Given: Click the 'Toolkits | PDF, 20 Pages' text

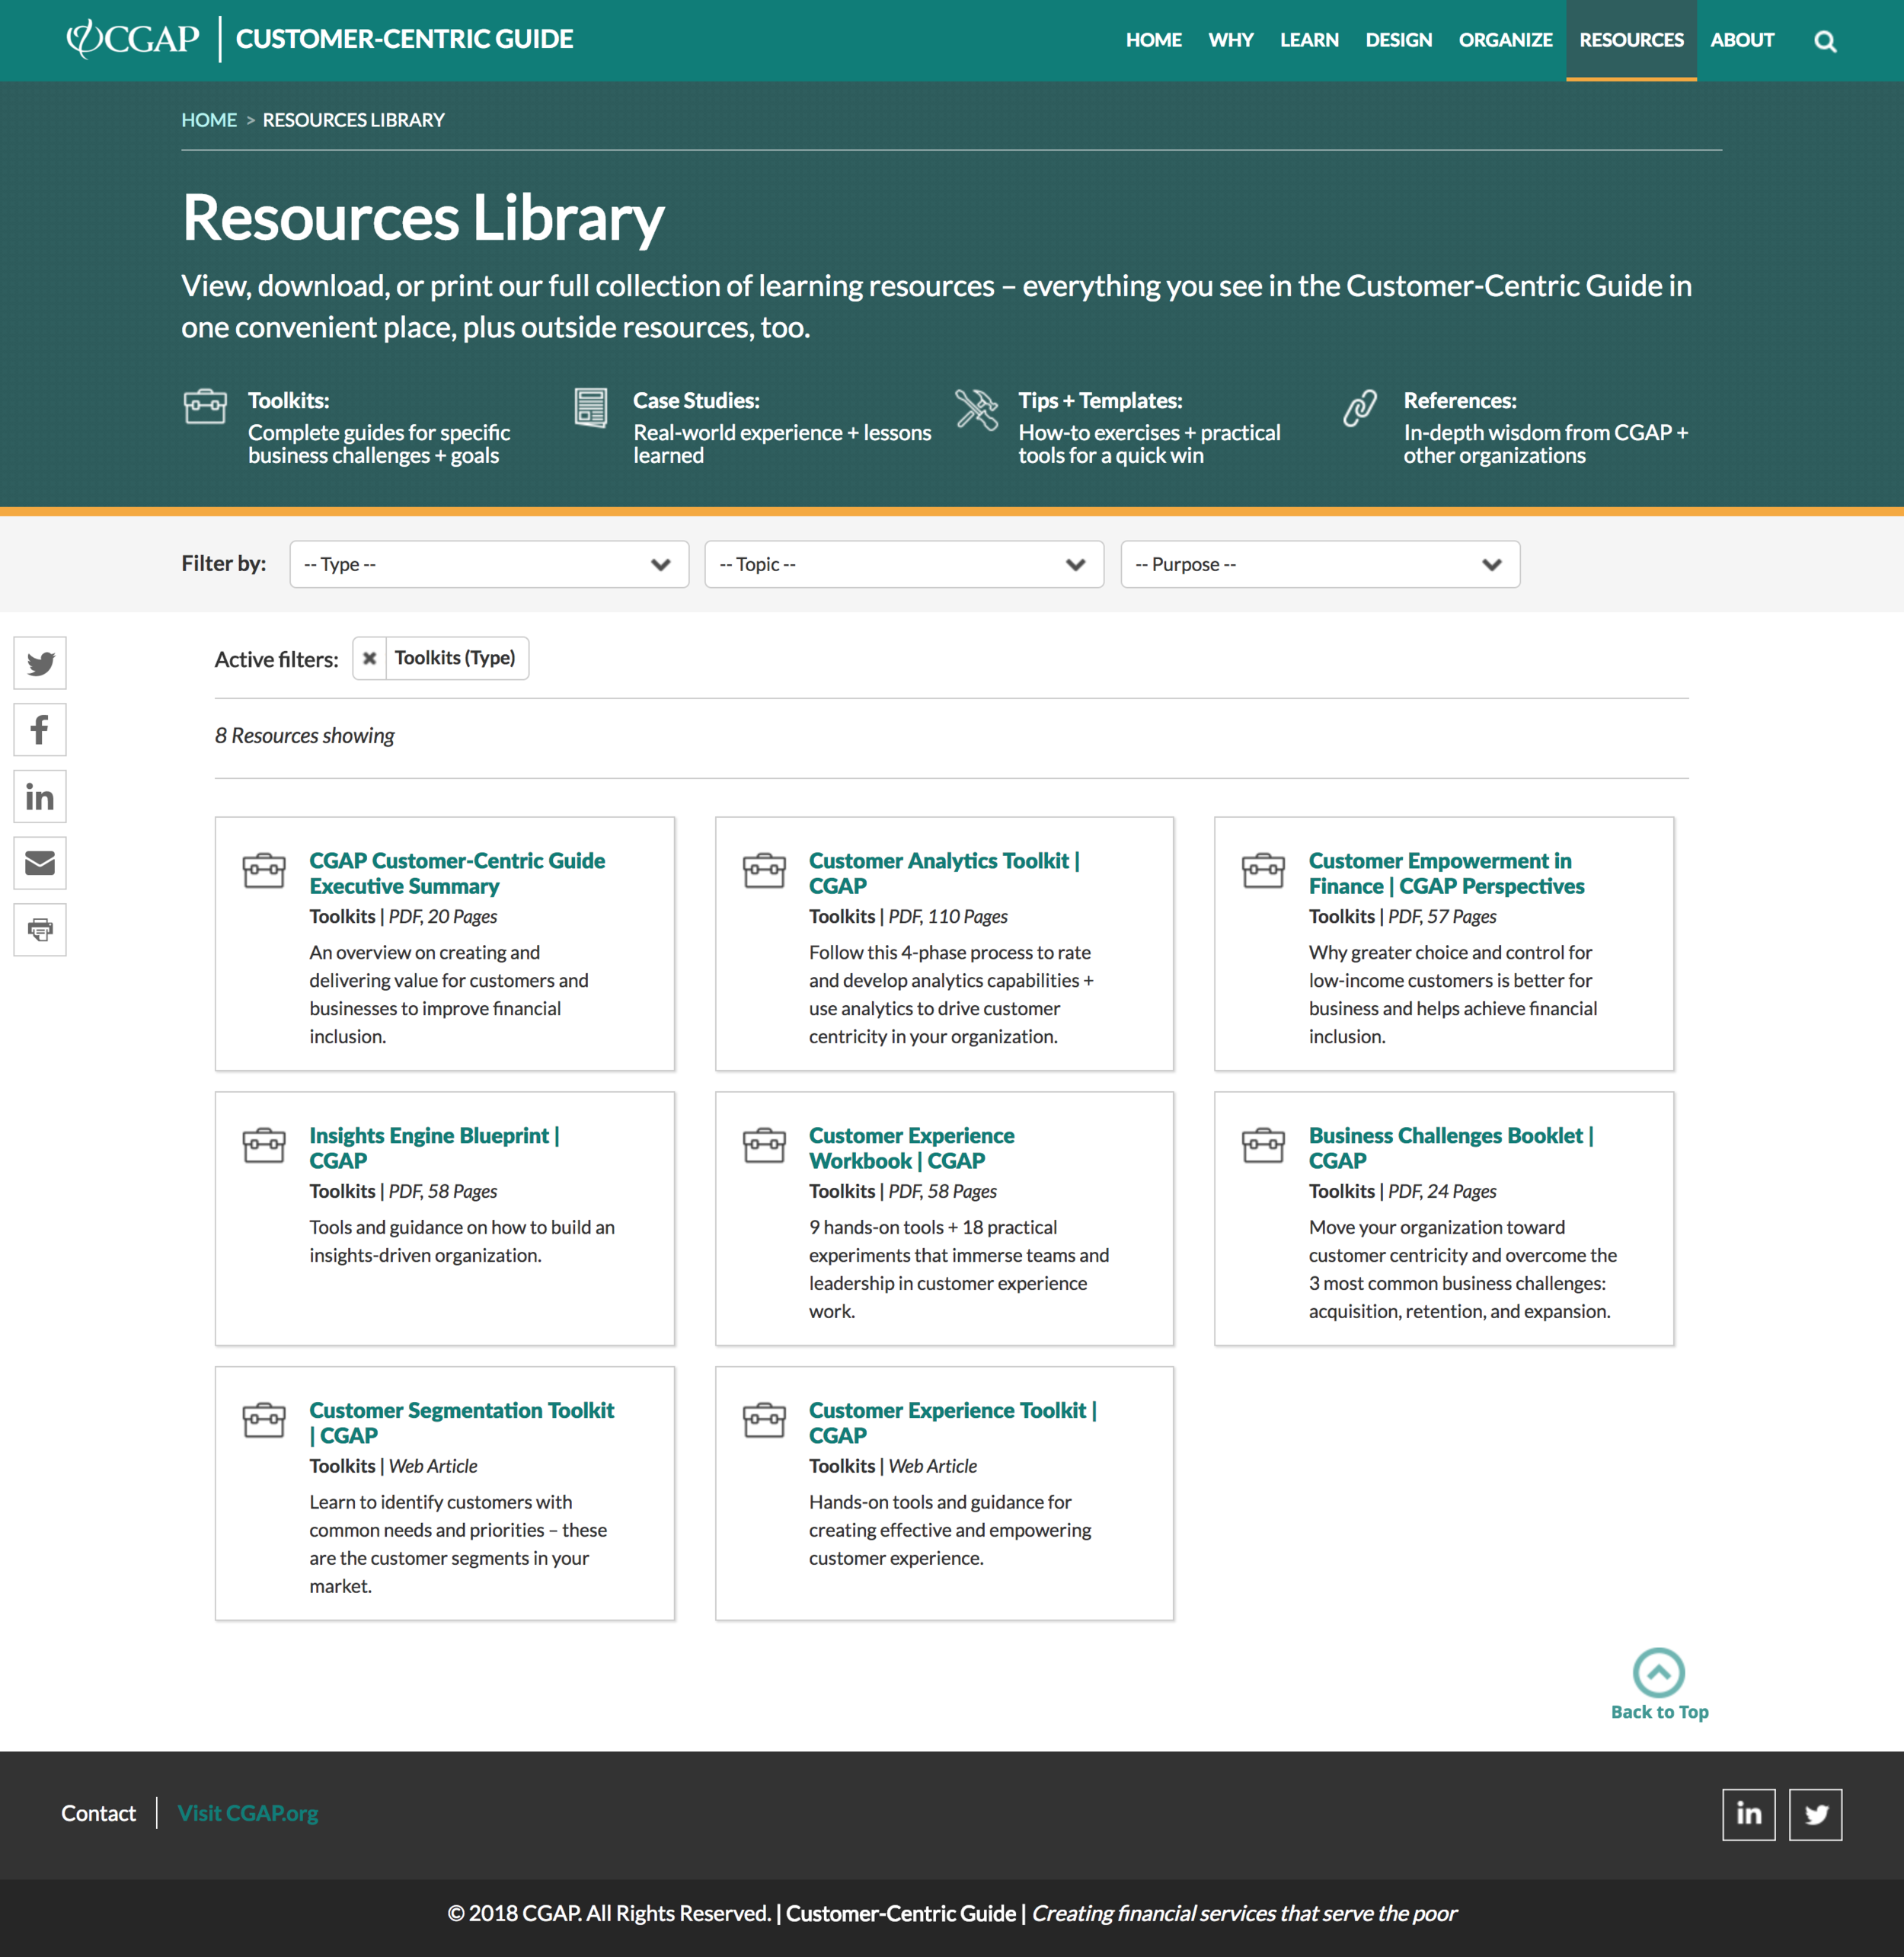Looking at the screenshot, I should (403, 916).
